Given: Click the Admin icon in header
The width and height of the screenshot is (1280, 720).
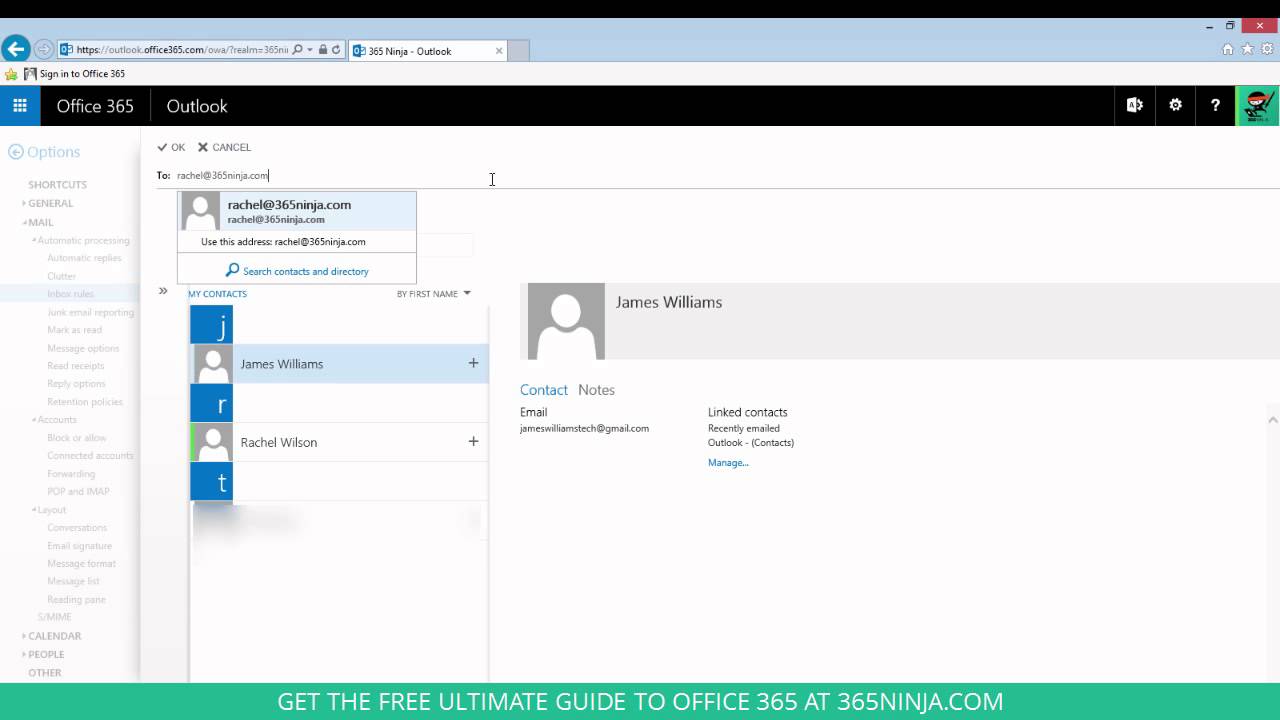Looking at the screenshot, I should (x=1135, y=105).
